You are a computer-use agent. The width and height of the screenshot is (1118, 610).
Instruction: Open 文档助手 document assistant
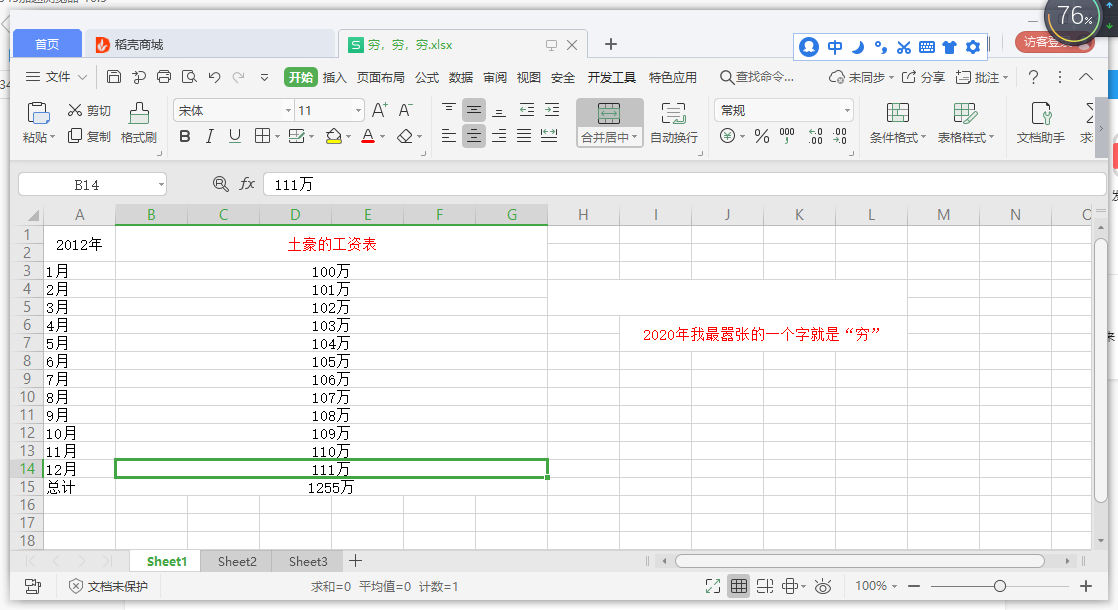pos(1041,123)
